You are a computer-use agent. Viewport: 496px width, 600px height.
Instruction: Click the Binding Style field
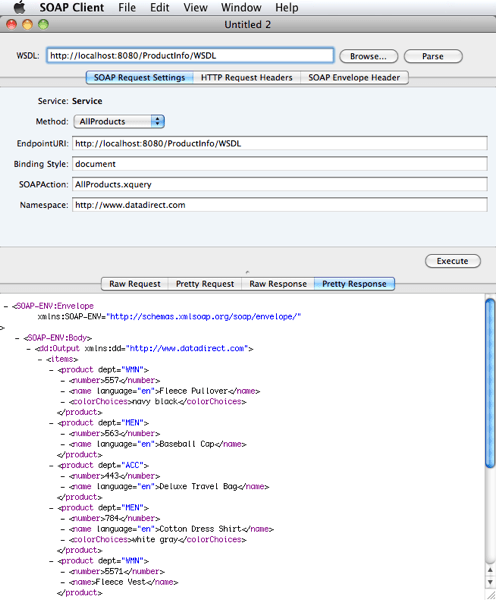280,164
